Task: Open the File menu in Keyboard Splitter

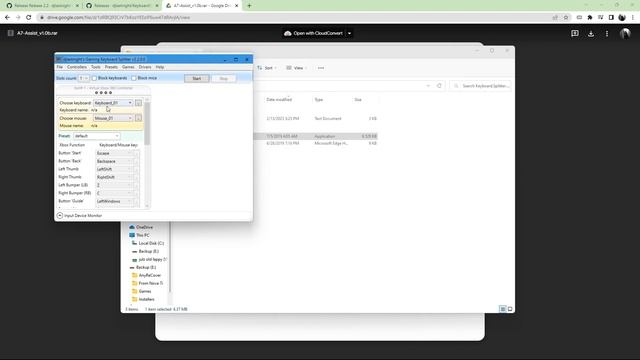Action: pos(60,67)
